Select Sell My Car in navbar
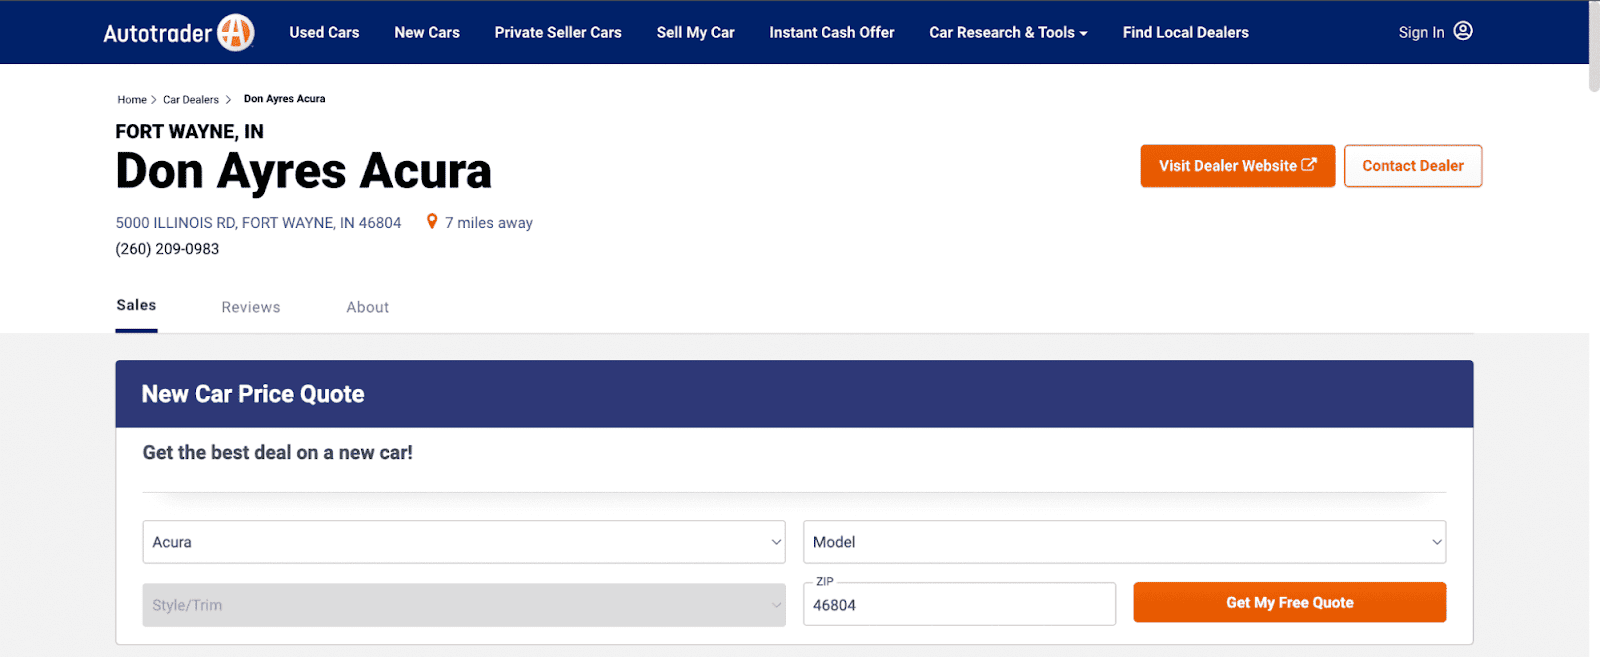The width and height of the screenshot is (1600, 657). 696,32
